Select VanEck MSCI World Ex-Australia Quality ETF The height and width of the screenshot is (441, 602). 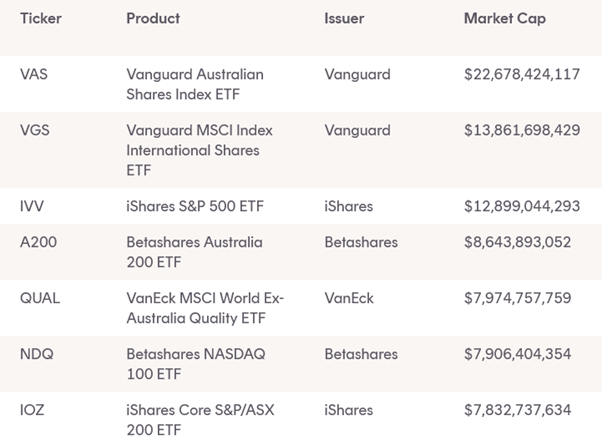(x=205, y=307)
